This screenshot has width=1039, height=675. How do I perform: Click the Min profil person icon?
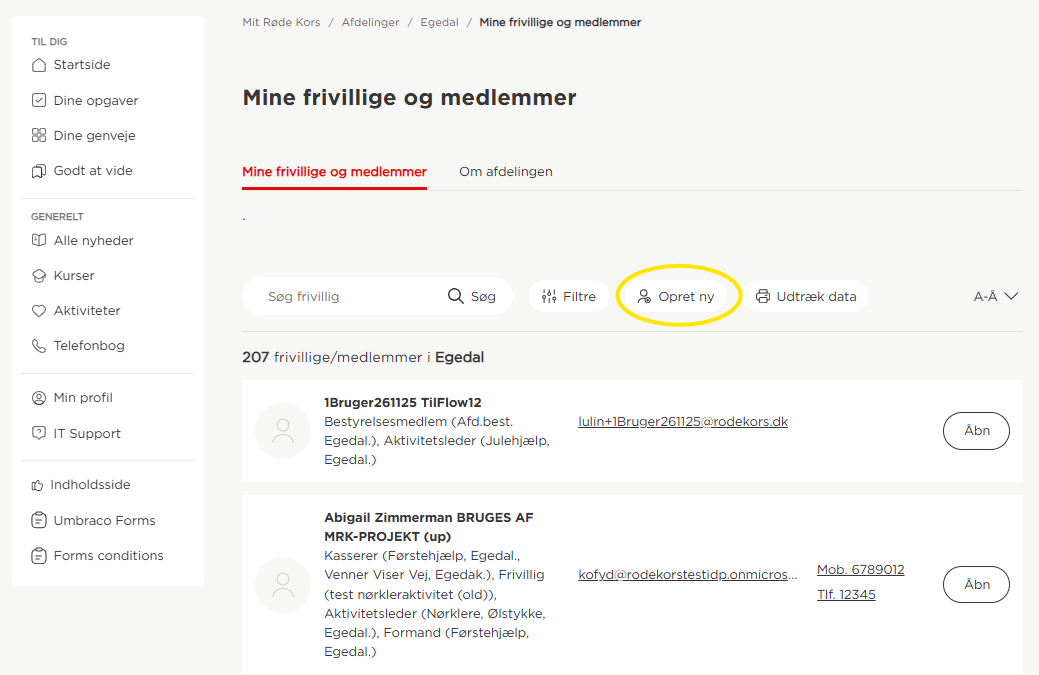coord(39,397)
